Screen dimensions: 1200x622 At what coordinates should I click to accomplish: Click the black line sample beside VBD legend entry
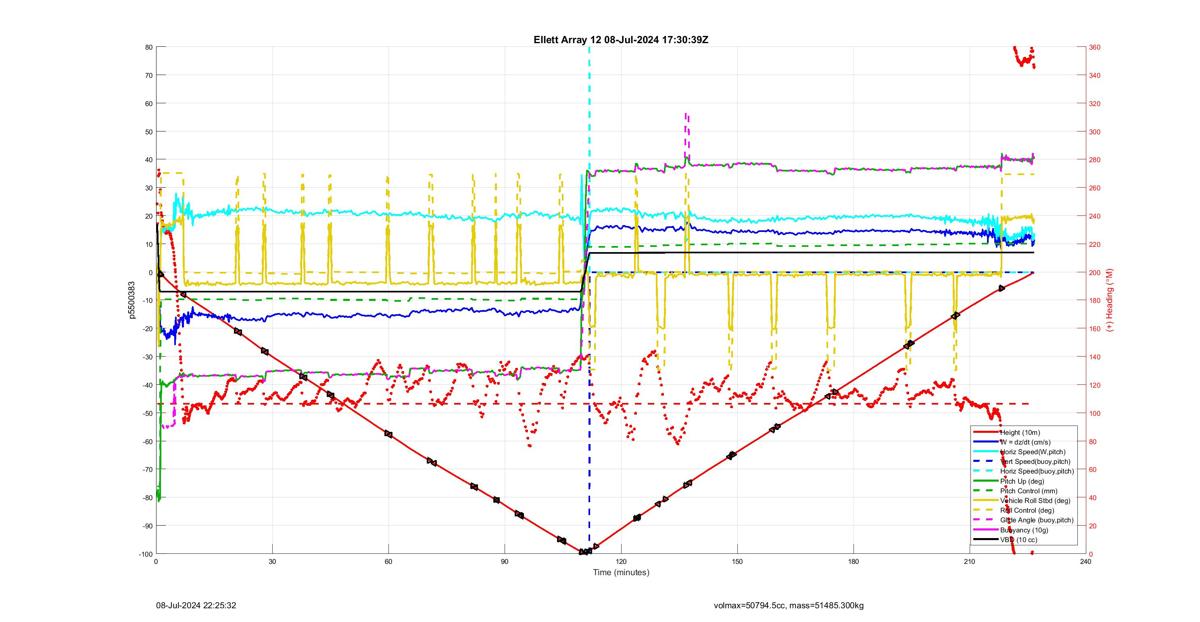pos(986,540)
